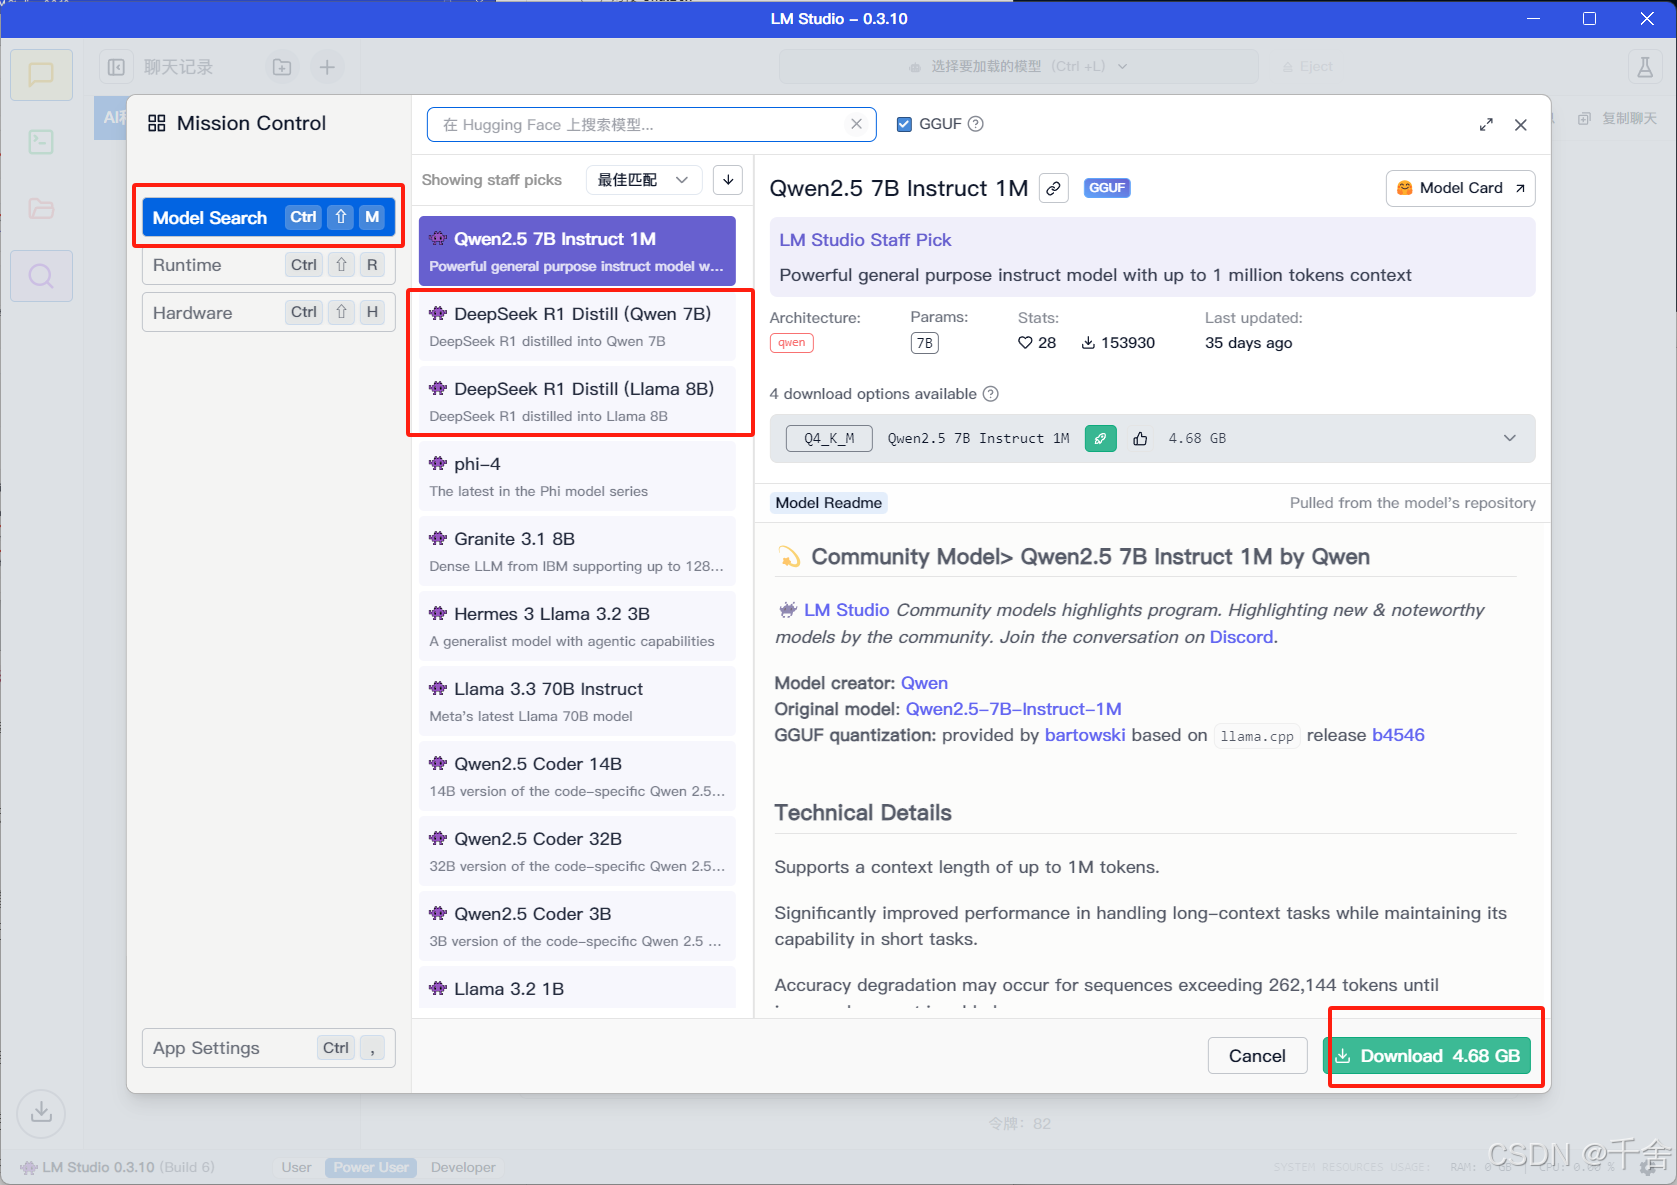Screen dimensions: 1677x1185
Task: Select the Model Search tab
Action: tap(268, 218)
